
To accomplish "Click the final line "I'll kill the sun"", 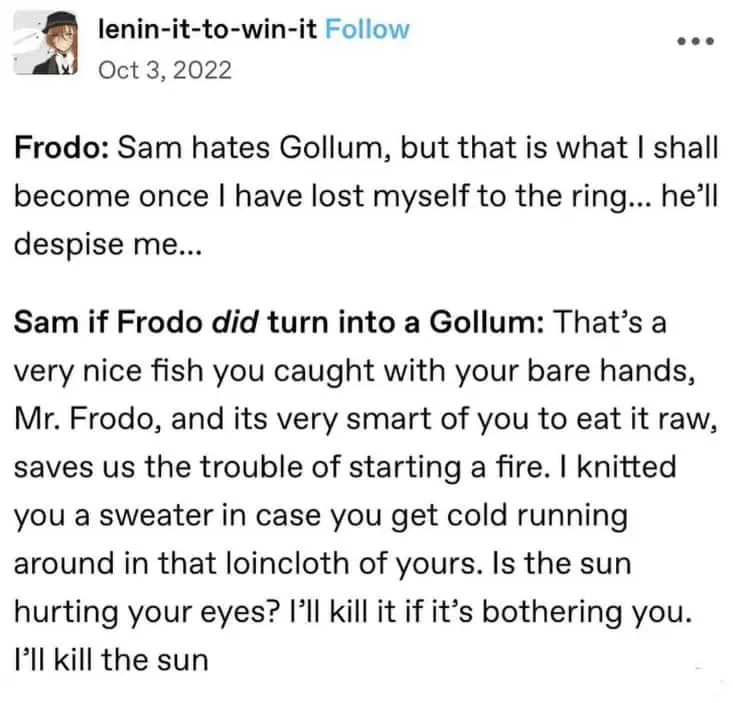I will (x=111, y=660).
